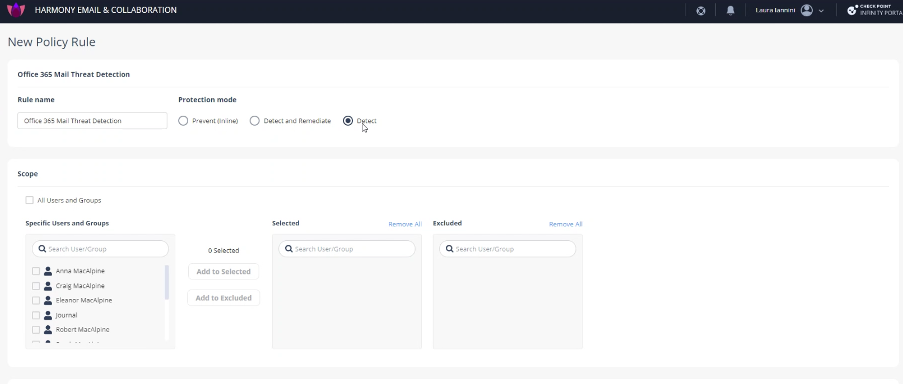Select the Prevent (Inline) radio button
Viewport: 904px width, 384px height.
click(x=183, y=121)
